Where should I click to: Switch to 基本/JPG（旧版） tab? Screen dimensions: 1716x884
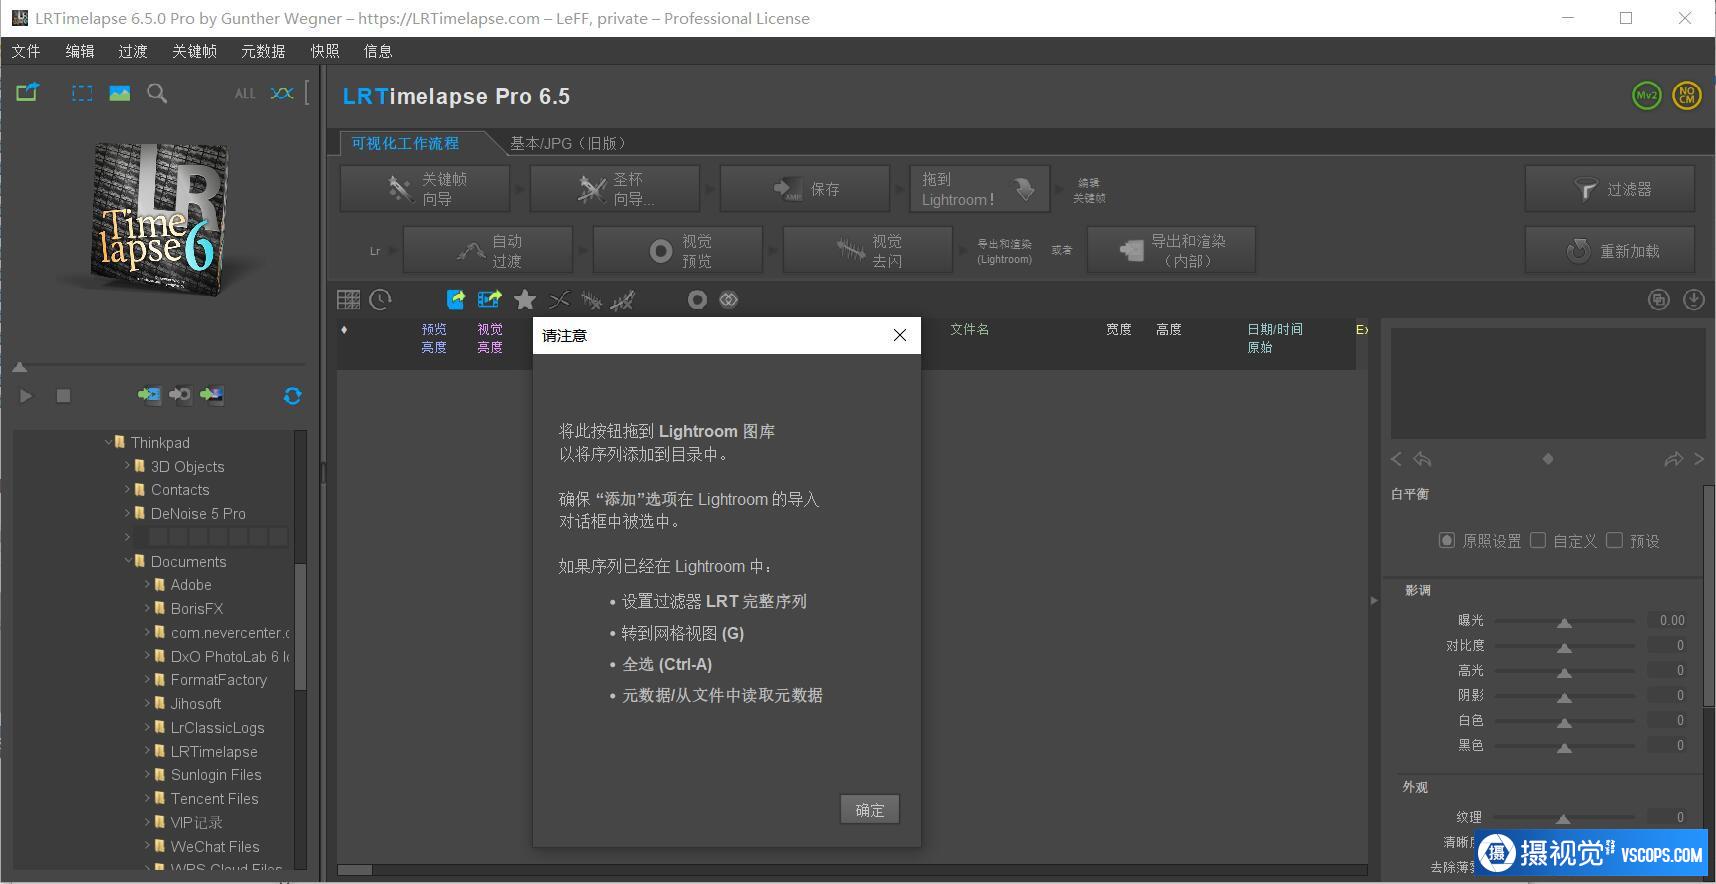click(x=567, y=143)
